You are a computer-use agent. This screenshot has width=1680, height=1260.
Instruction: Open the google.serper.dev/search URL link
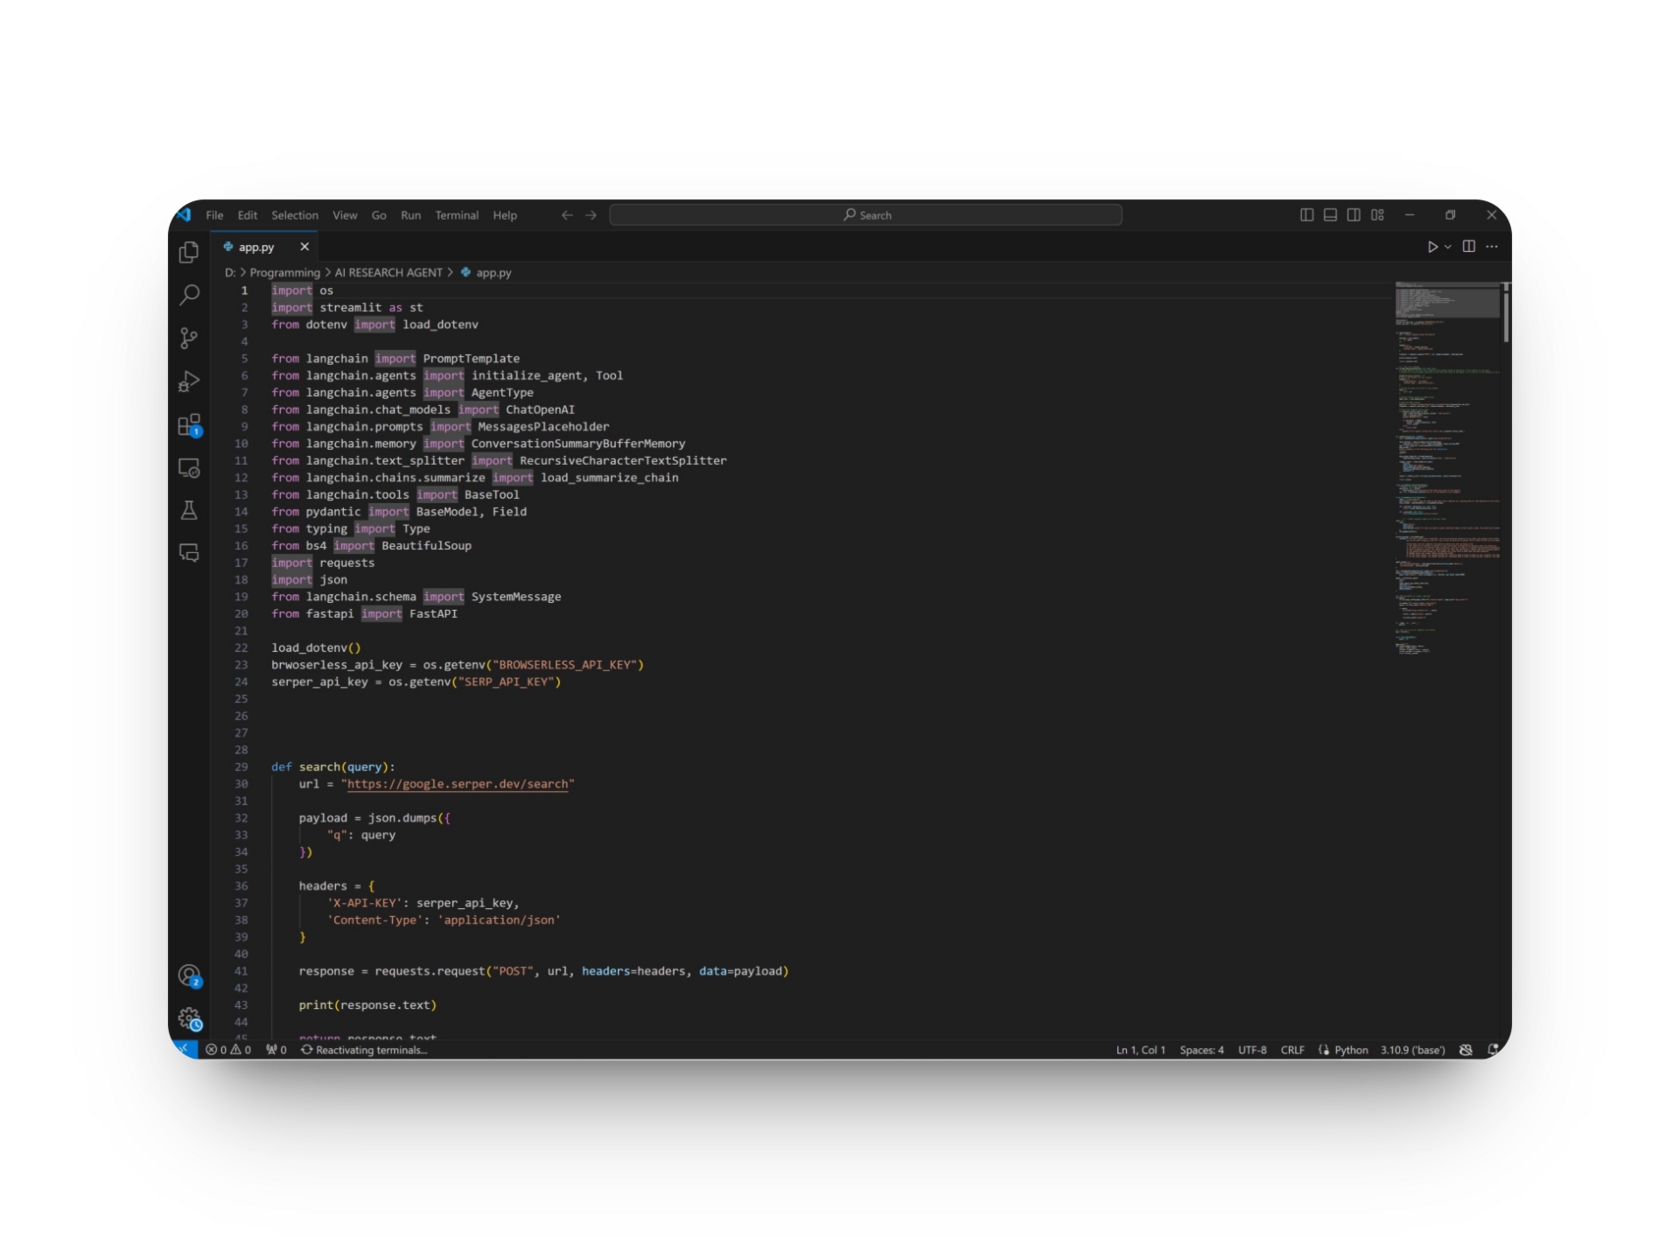(457, 784)
